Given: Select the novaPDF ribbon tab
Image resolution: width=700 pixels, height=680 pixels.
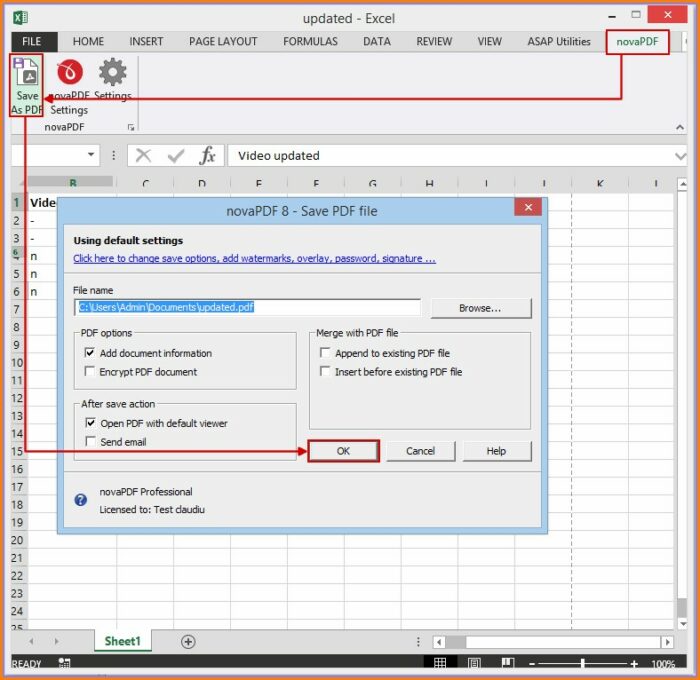Looking at the screenshot, I should click(x=637, y=42).
